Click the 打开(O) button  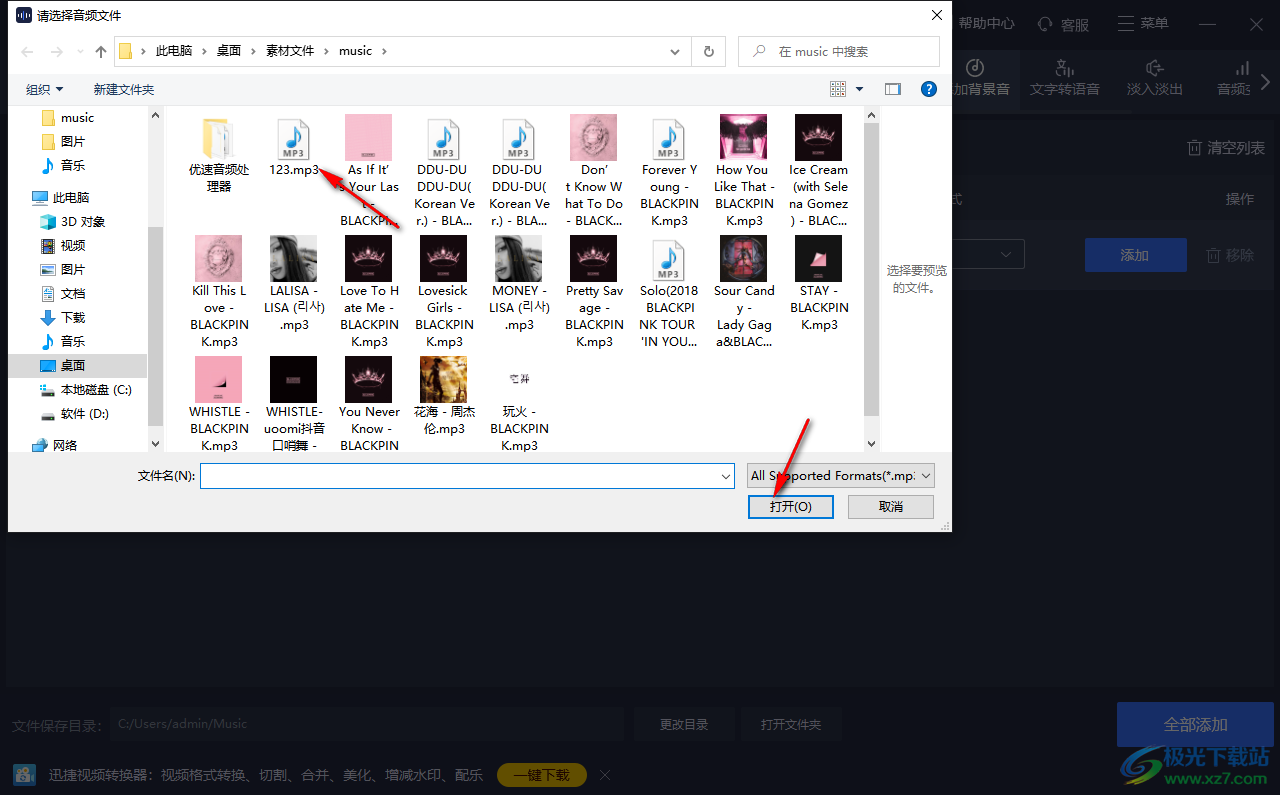click(x=790, y=507)
